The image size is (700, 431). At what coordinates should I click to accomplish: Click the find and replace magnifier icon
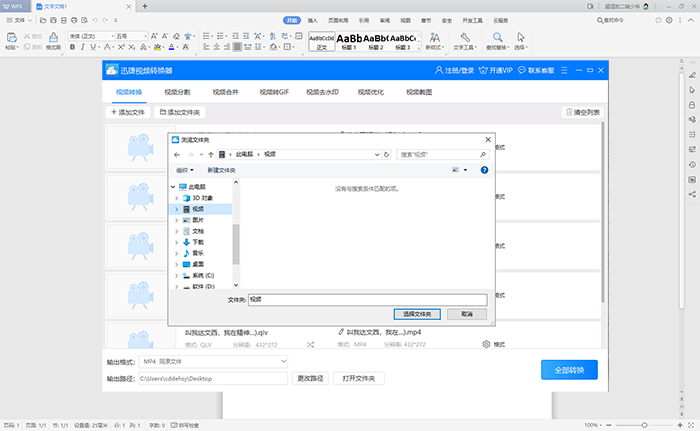click(497, 37)
